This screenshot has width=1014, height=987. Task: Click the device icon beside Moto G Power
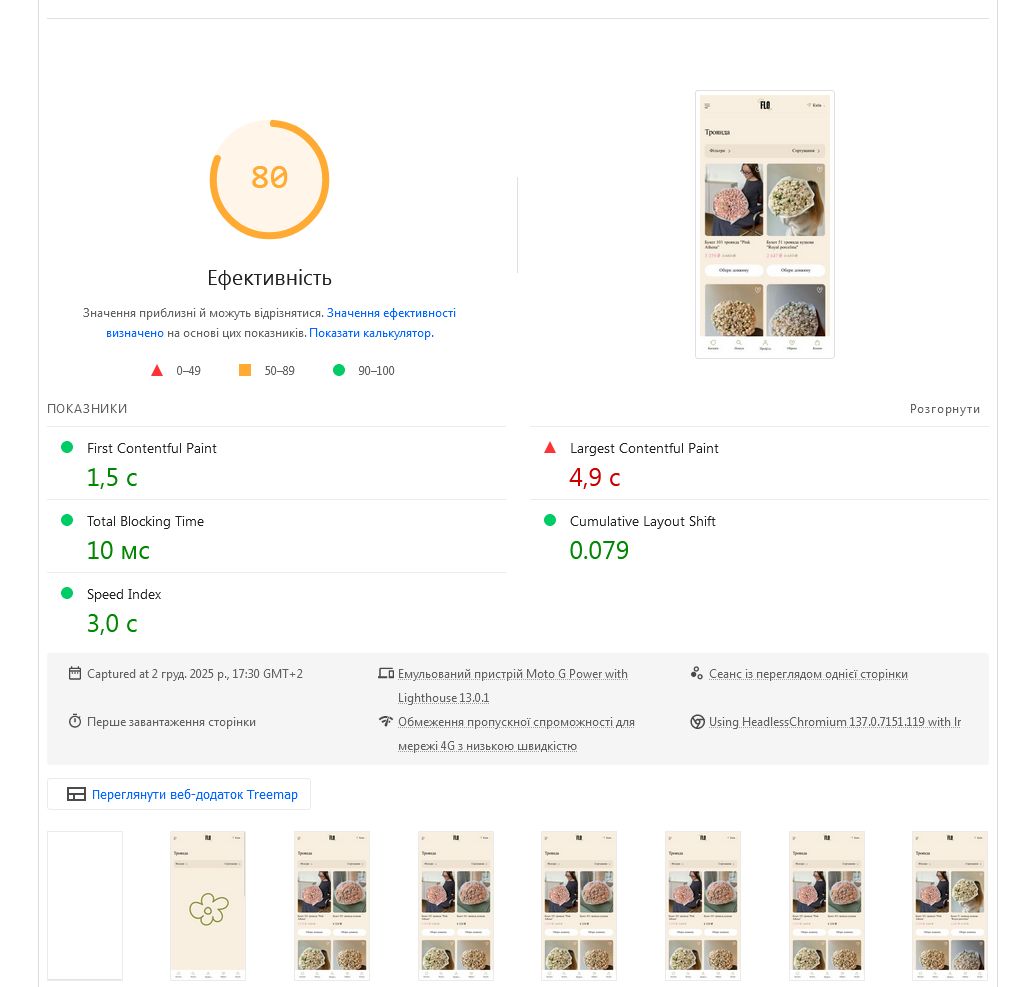(386, 674)
